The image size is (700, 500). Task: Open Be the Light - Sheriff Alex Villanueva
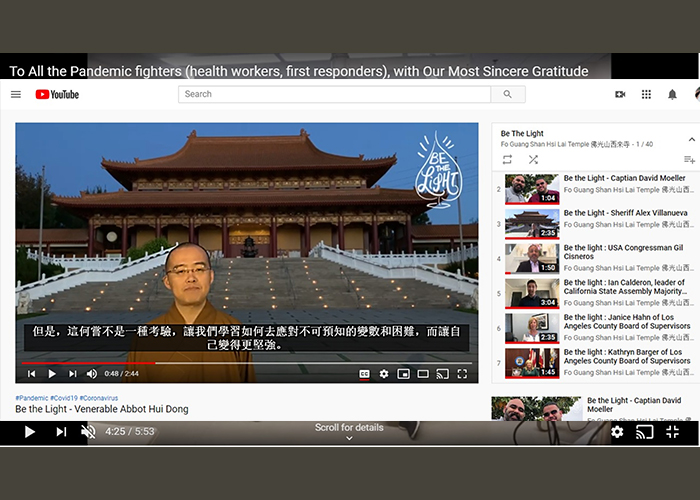point(624,213)
